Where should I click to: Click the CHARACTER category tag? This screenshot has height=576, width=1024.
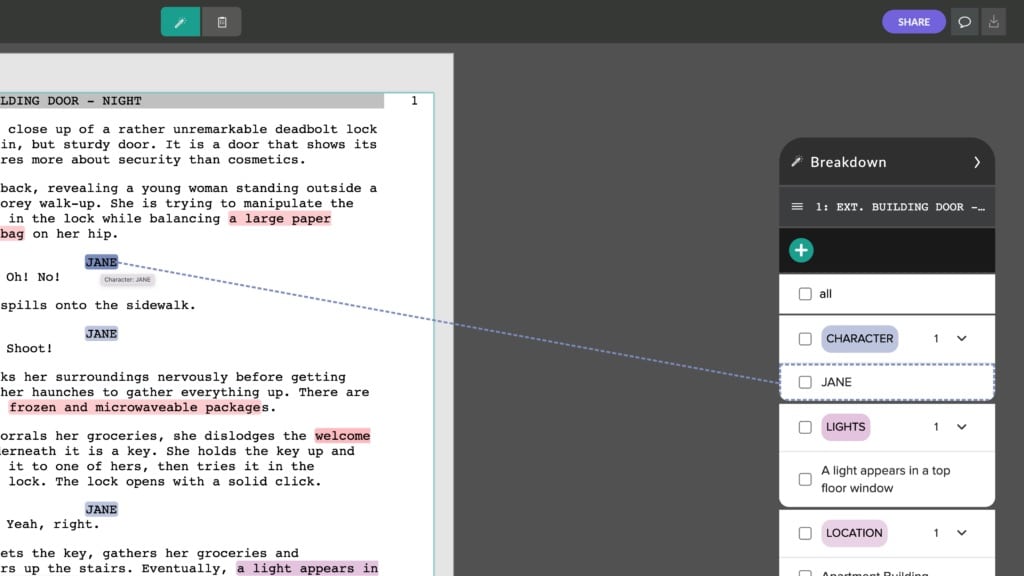859,339
